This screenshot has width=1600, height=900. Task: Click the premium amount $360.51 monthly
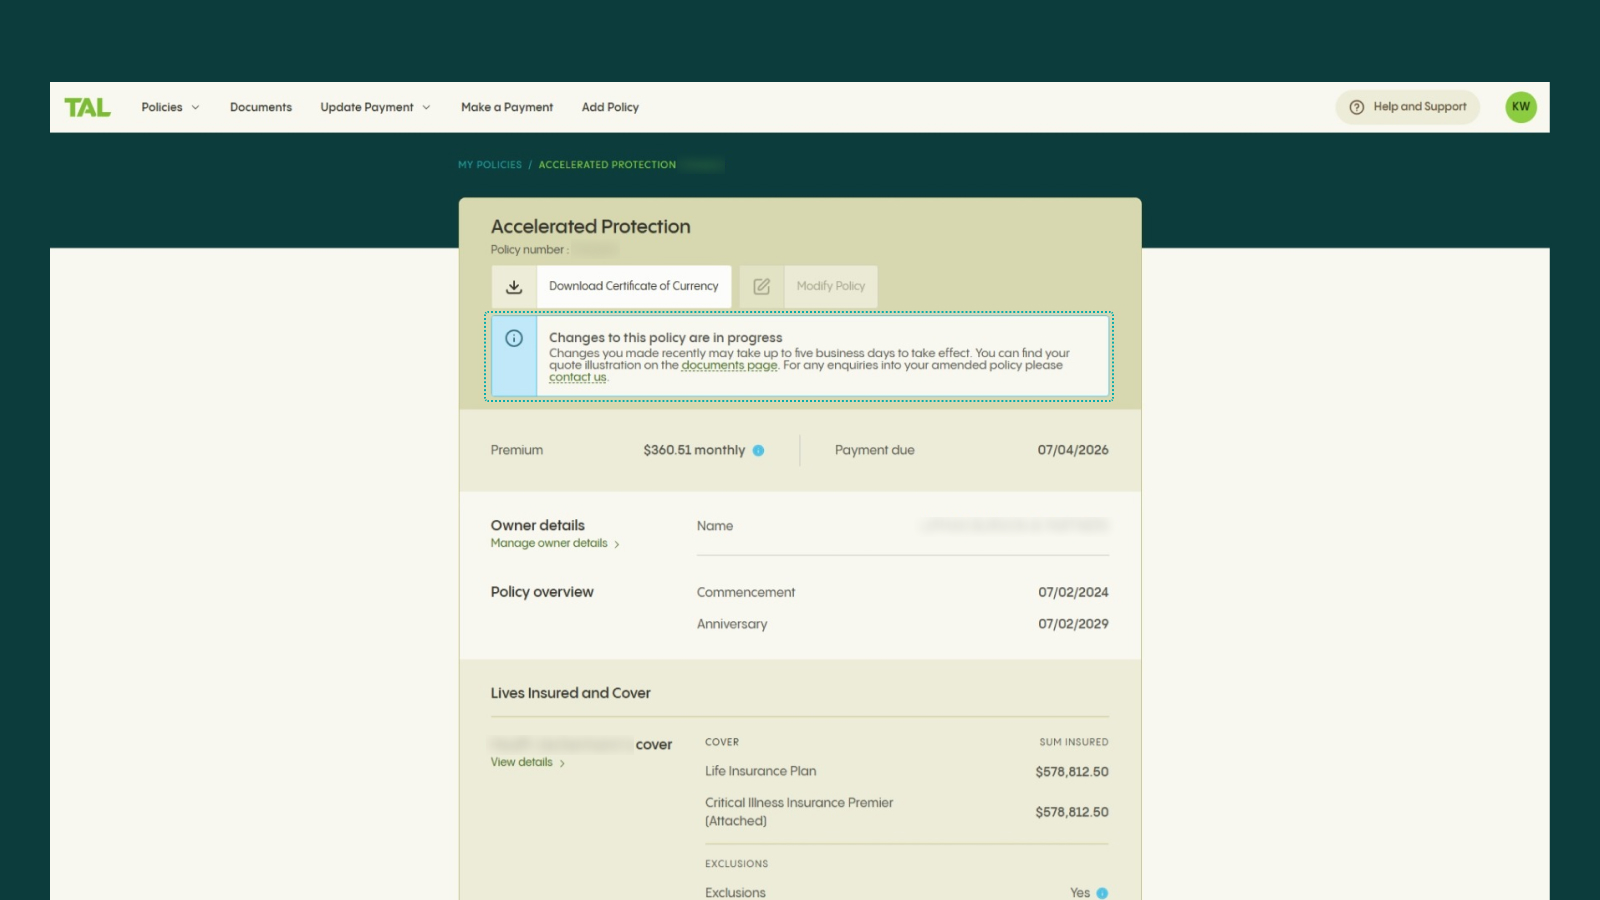(x=694, y=451)
